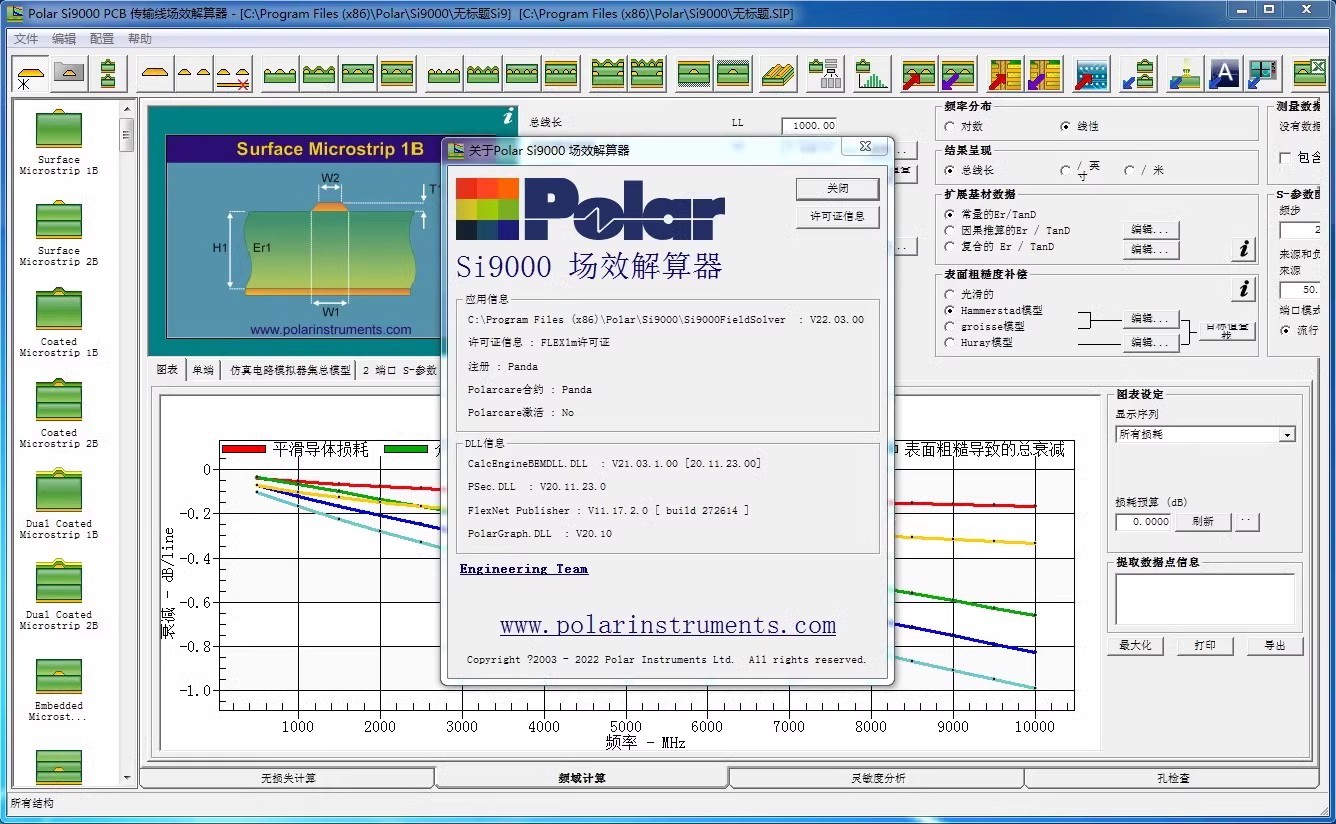Switch to the 孔检查 bottom tab

click(x=1172, y=778)
